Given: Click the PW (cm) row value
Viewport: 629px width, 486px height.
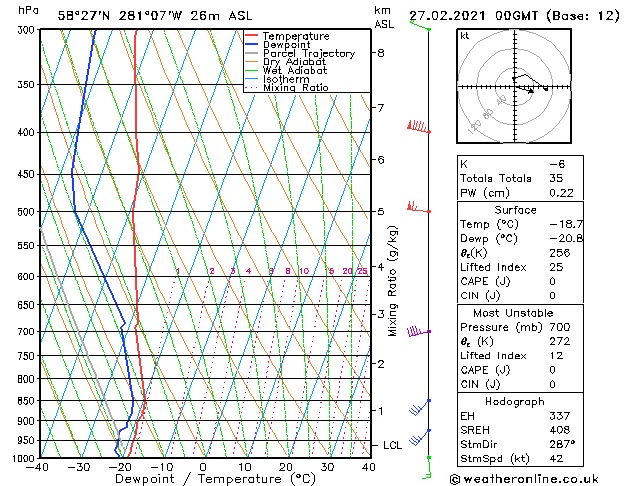Looking at the screenshot, I should pos(561,193).
